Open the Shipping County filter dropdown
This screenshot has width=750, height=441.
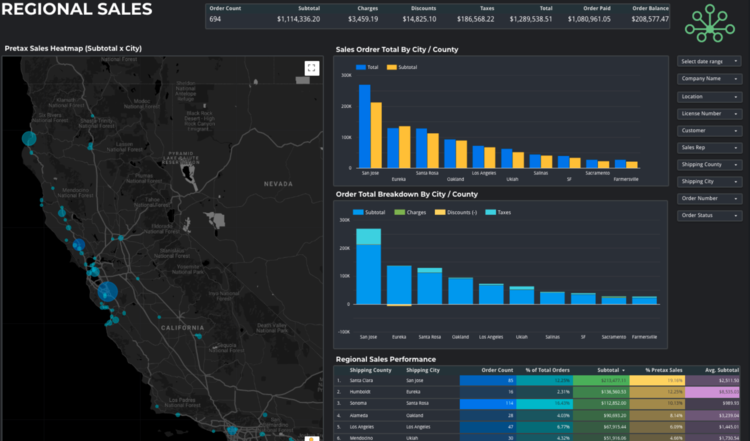[x=709, y=164]
